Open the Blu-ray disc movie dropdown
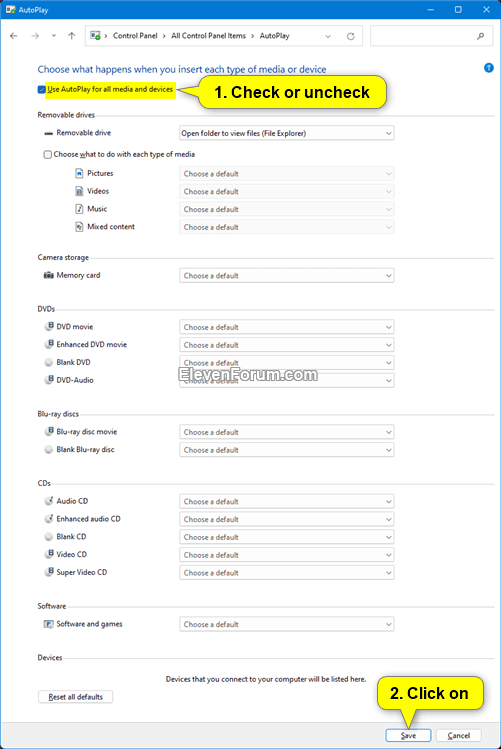The height and width of the screenshot is (749, 501). click(287, 432)
